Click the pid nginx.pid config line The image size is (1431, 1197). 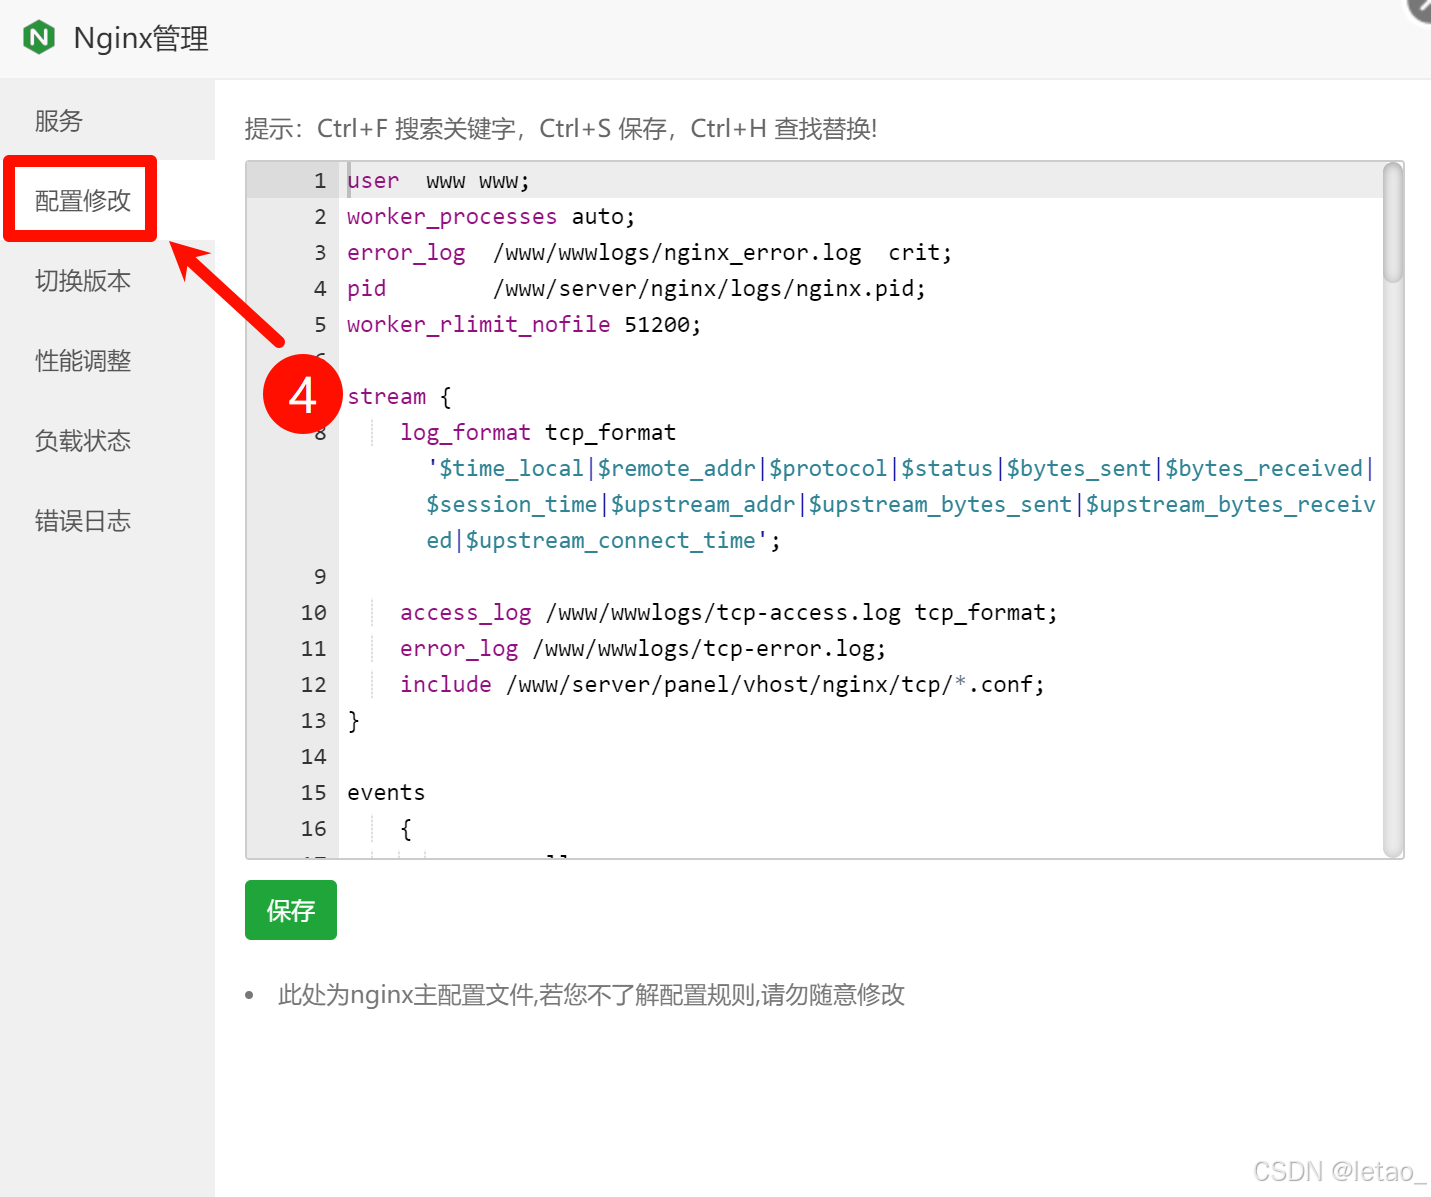point(636,289)
